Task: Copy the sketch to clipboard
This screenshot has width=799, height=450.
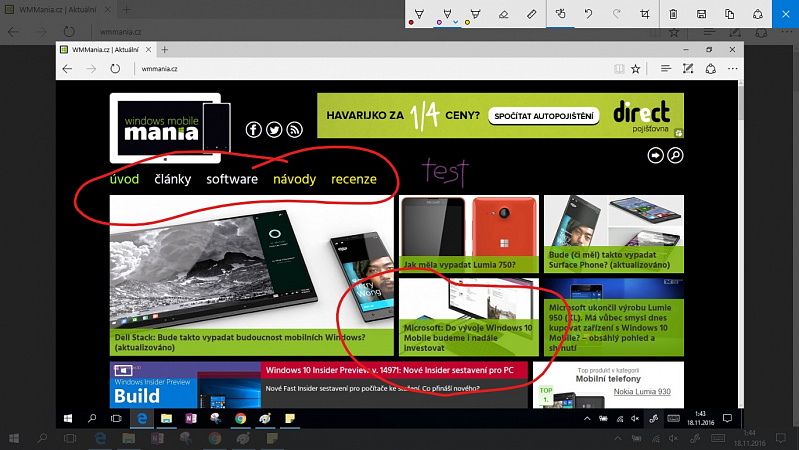Action: pos(730,14)
